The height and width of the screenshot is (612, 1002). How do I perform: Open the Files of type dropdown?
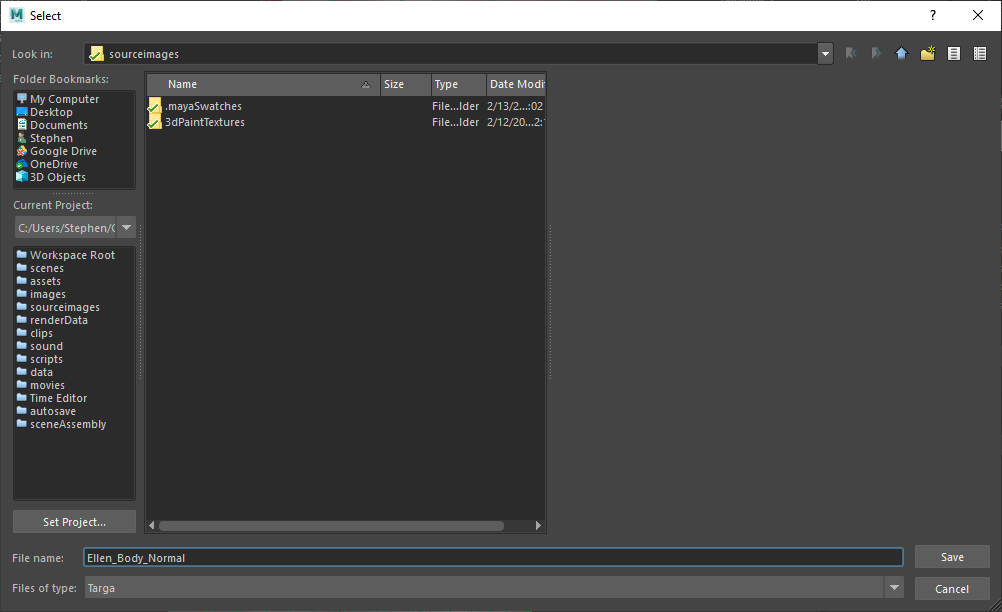point(894,588)
